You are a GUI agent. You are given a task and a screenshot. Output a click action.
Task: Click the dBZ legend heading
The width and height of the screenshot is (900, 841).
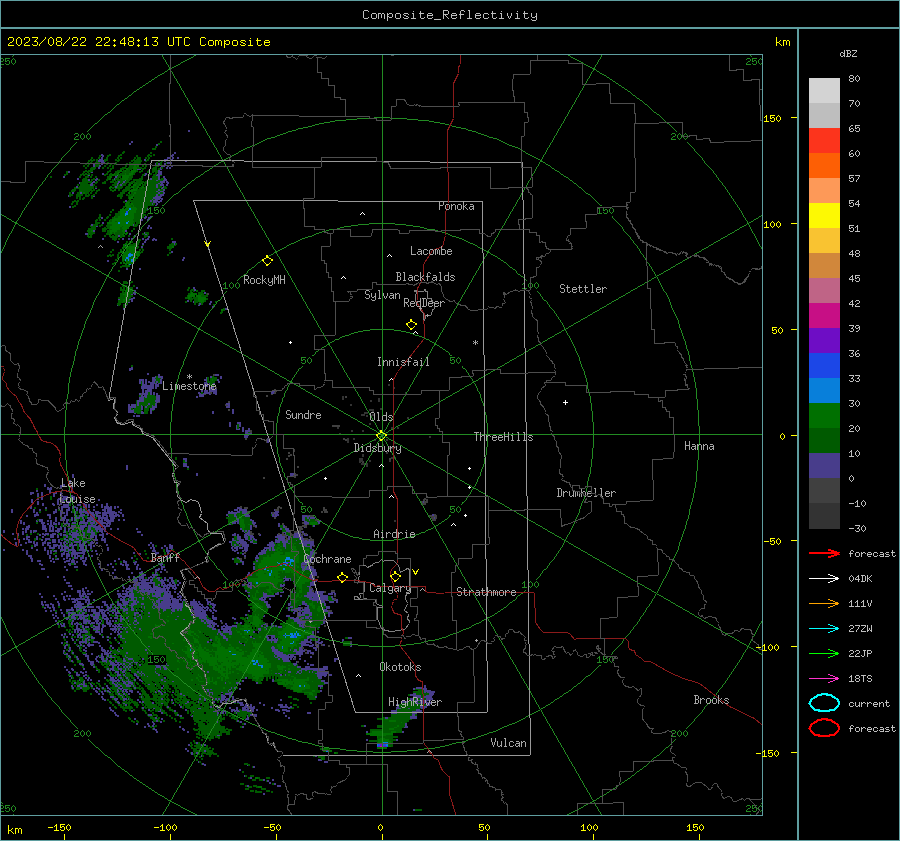click(x=848, y=53)
